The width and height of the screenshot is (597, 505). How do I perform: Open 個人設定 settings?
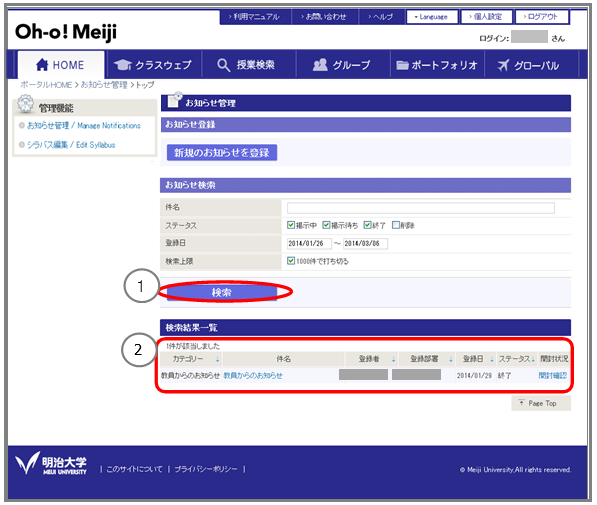(x=486, y=17)
